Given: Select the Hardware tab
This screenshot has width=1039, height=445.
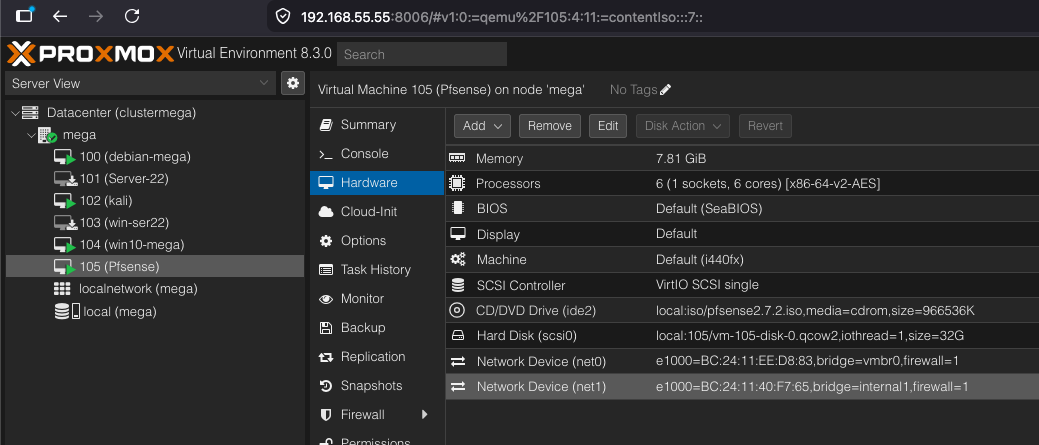Looking at the screenshot, I should (x=377, y=183).
